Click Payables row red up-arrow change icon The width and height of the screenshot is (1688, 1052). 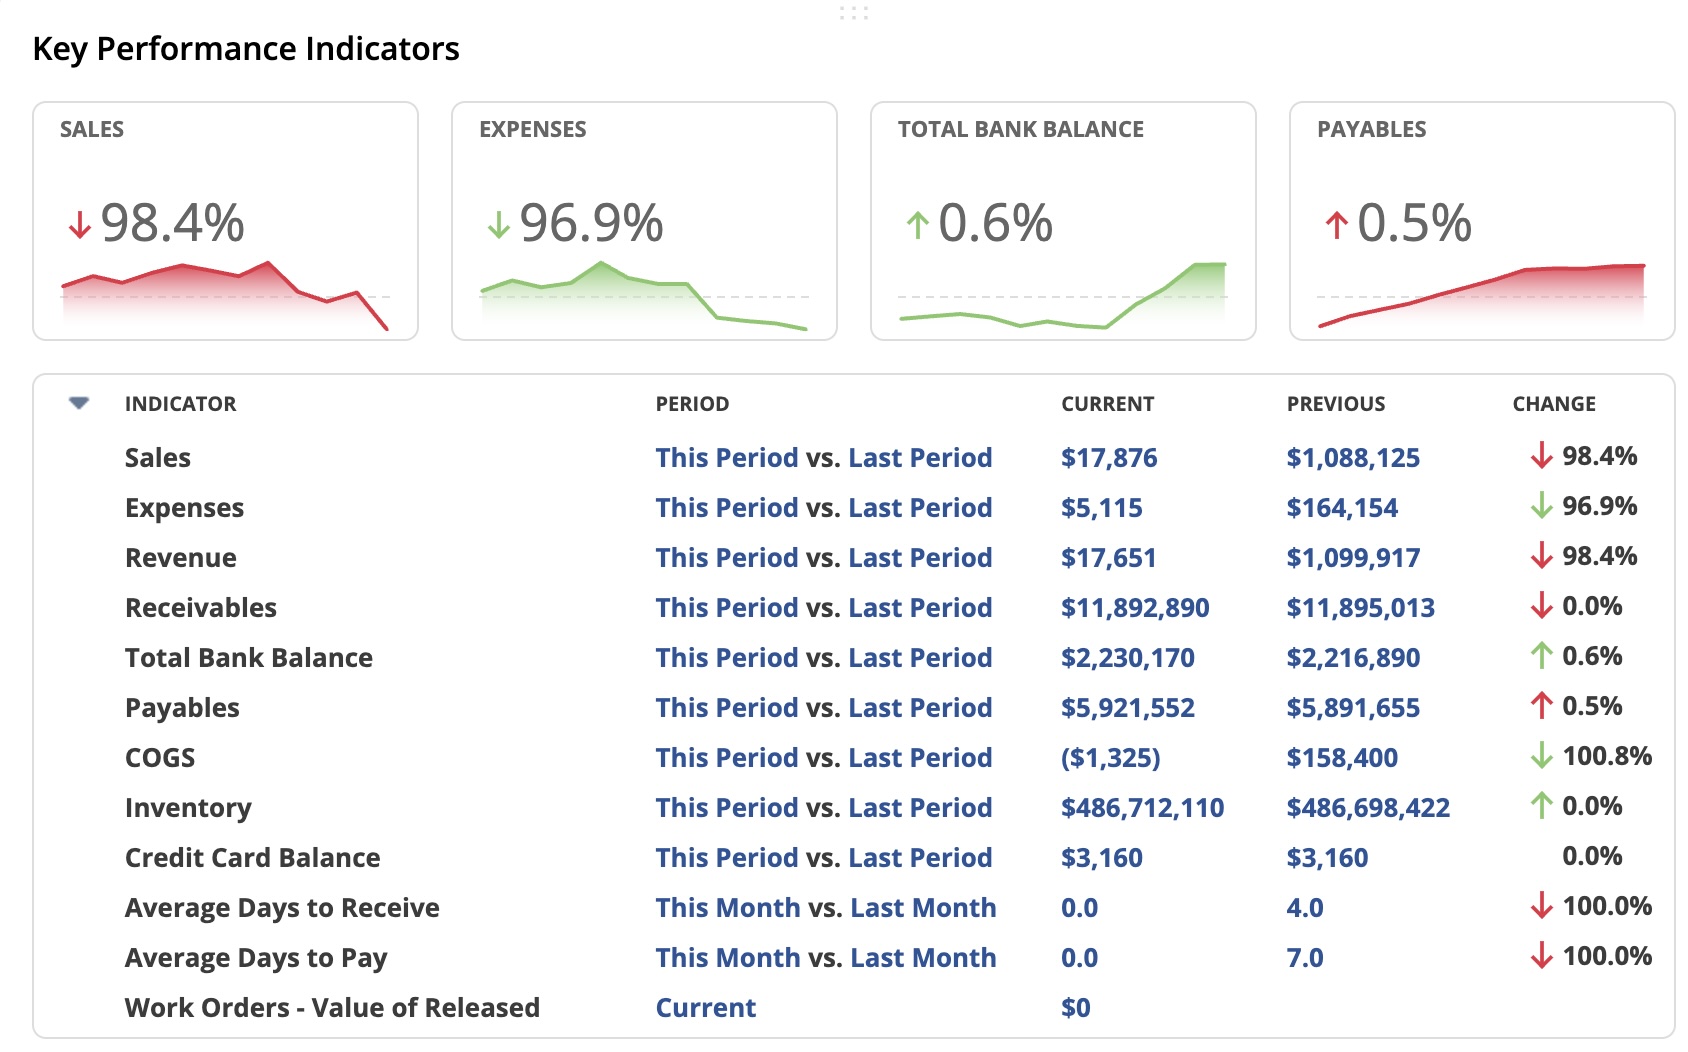1541,706
